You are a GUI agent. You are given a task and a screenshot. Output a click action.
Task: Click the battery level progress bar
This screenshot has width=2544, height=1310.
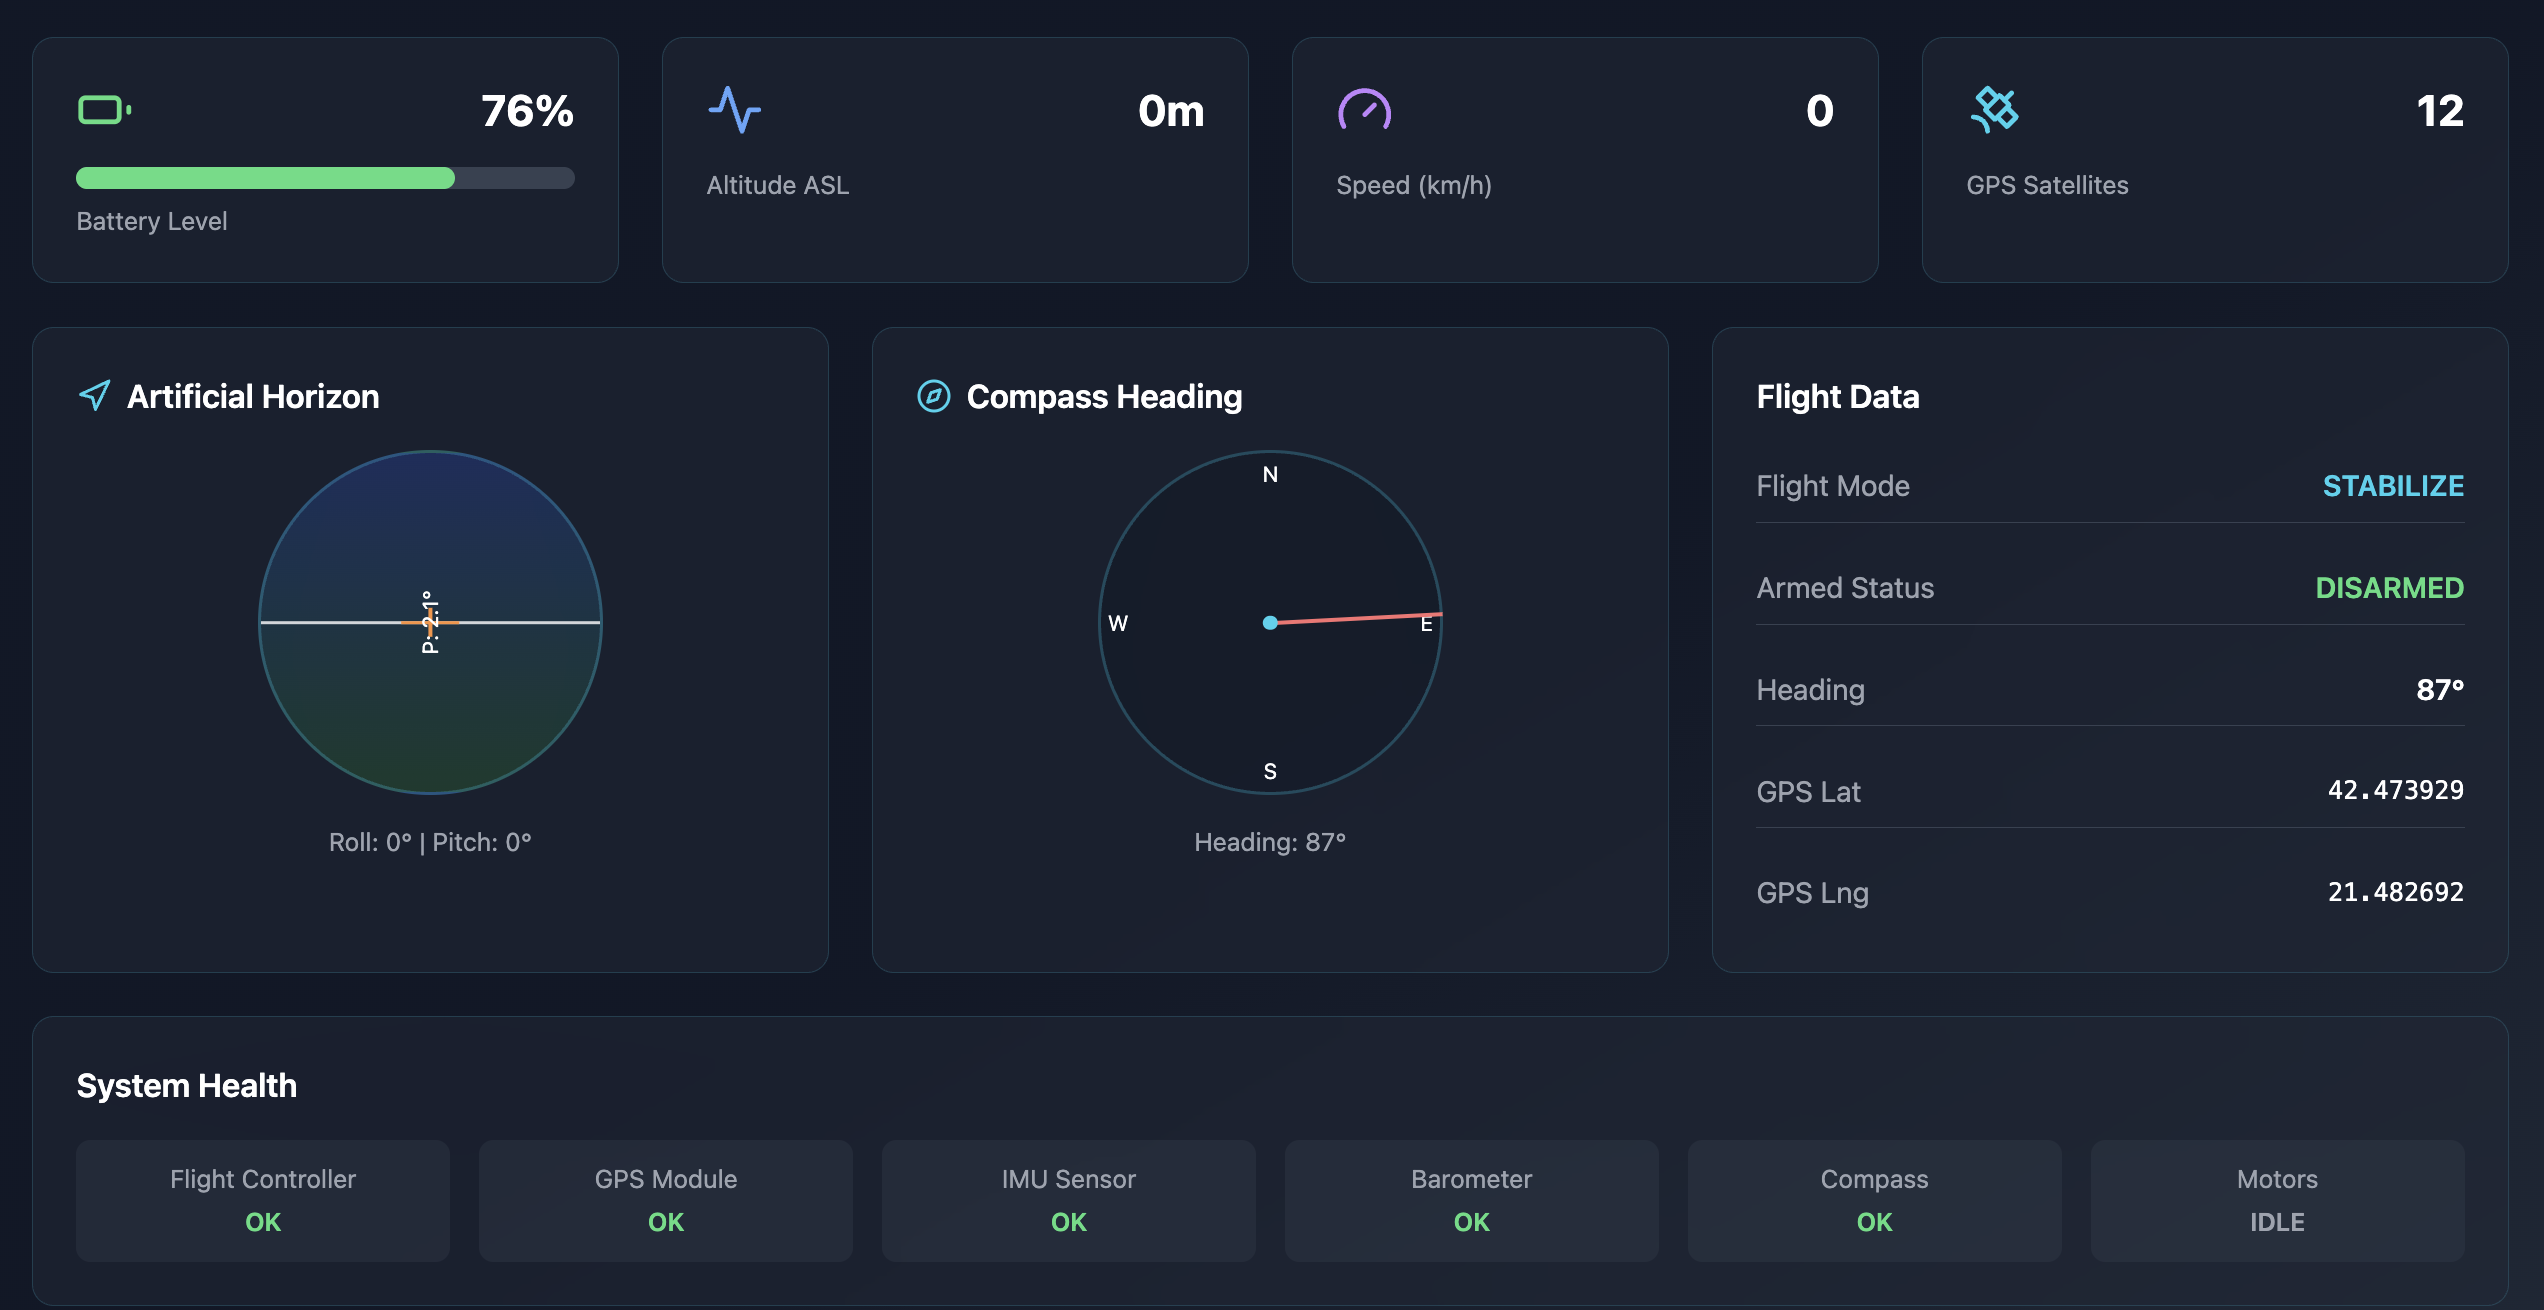click(x=325, y=178)
